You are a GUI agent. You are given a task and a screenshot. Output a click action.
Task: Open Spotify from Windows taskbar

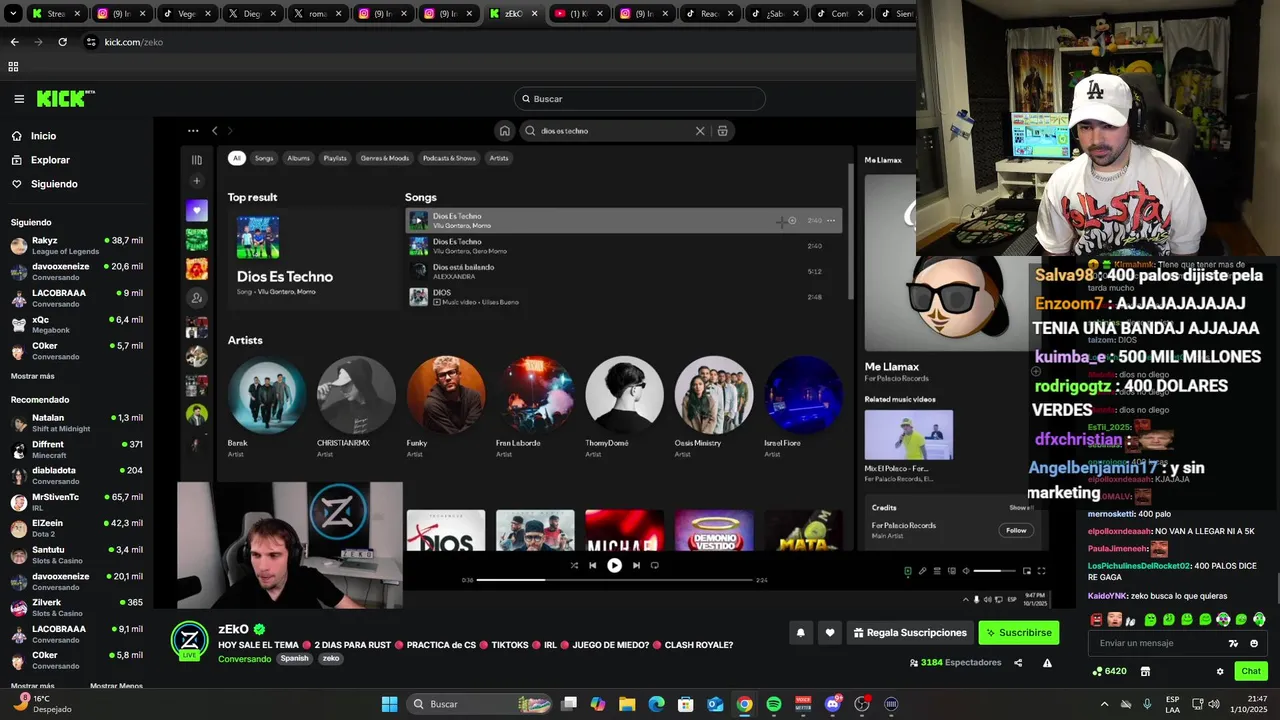(x=774, y=704)
